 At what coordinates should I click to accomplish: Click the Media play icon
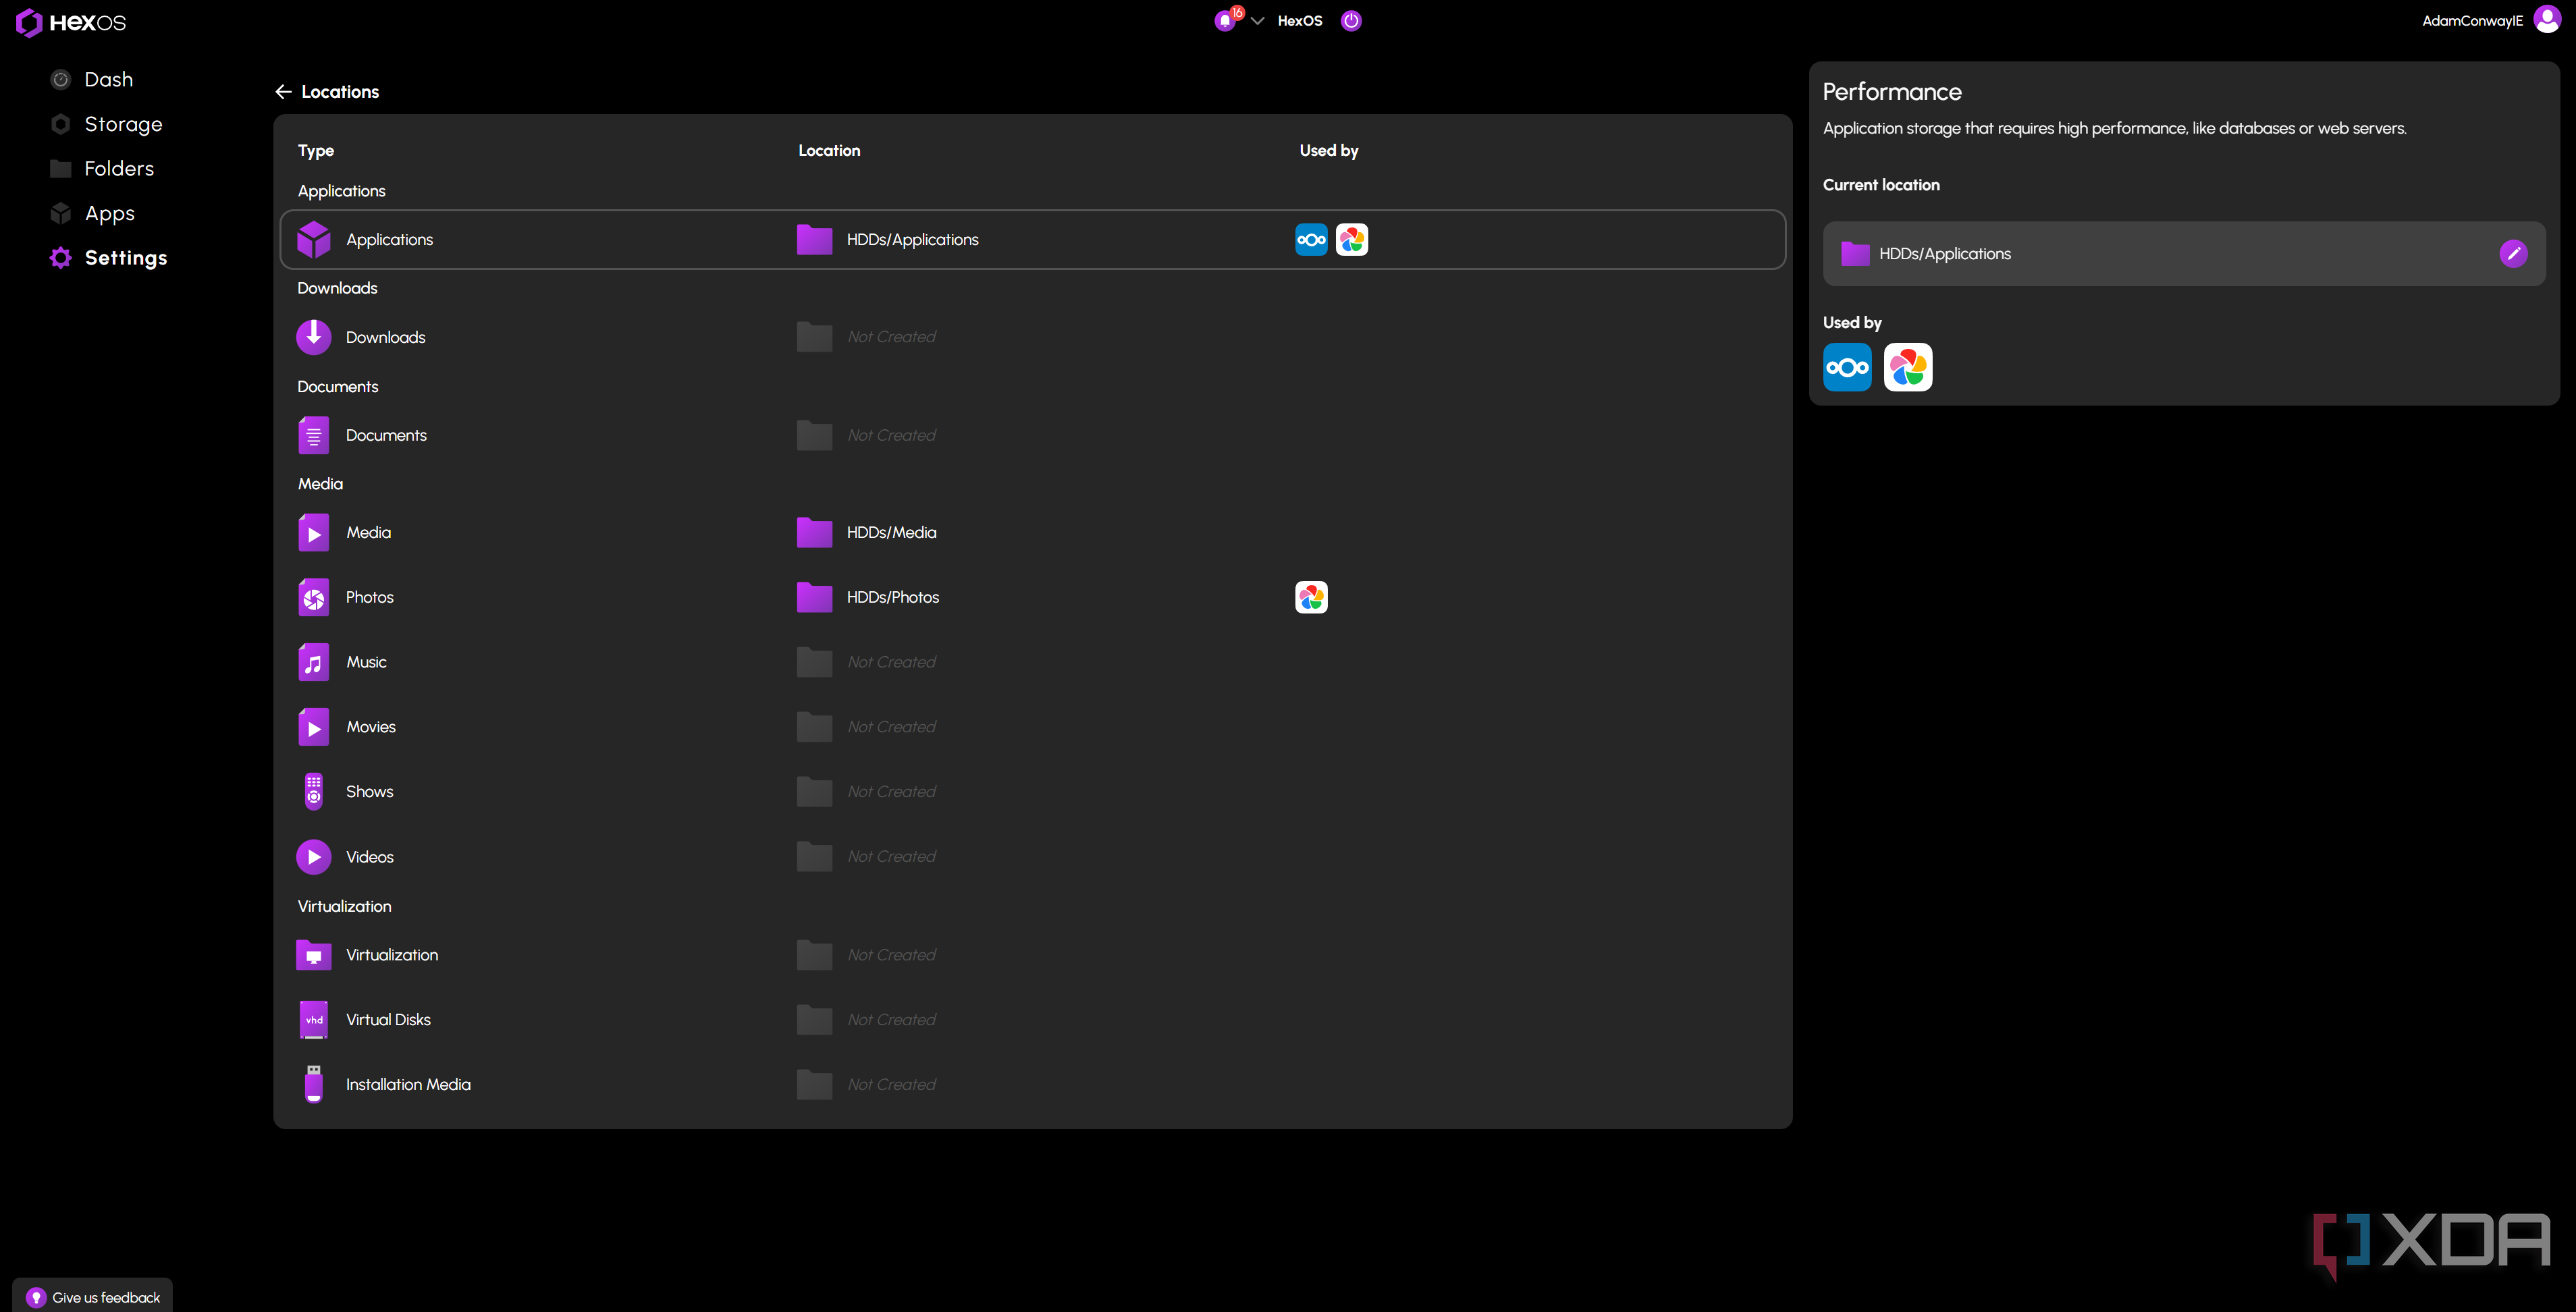314,533
